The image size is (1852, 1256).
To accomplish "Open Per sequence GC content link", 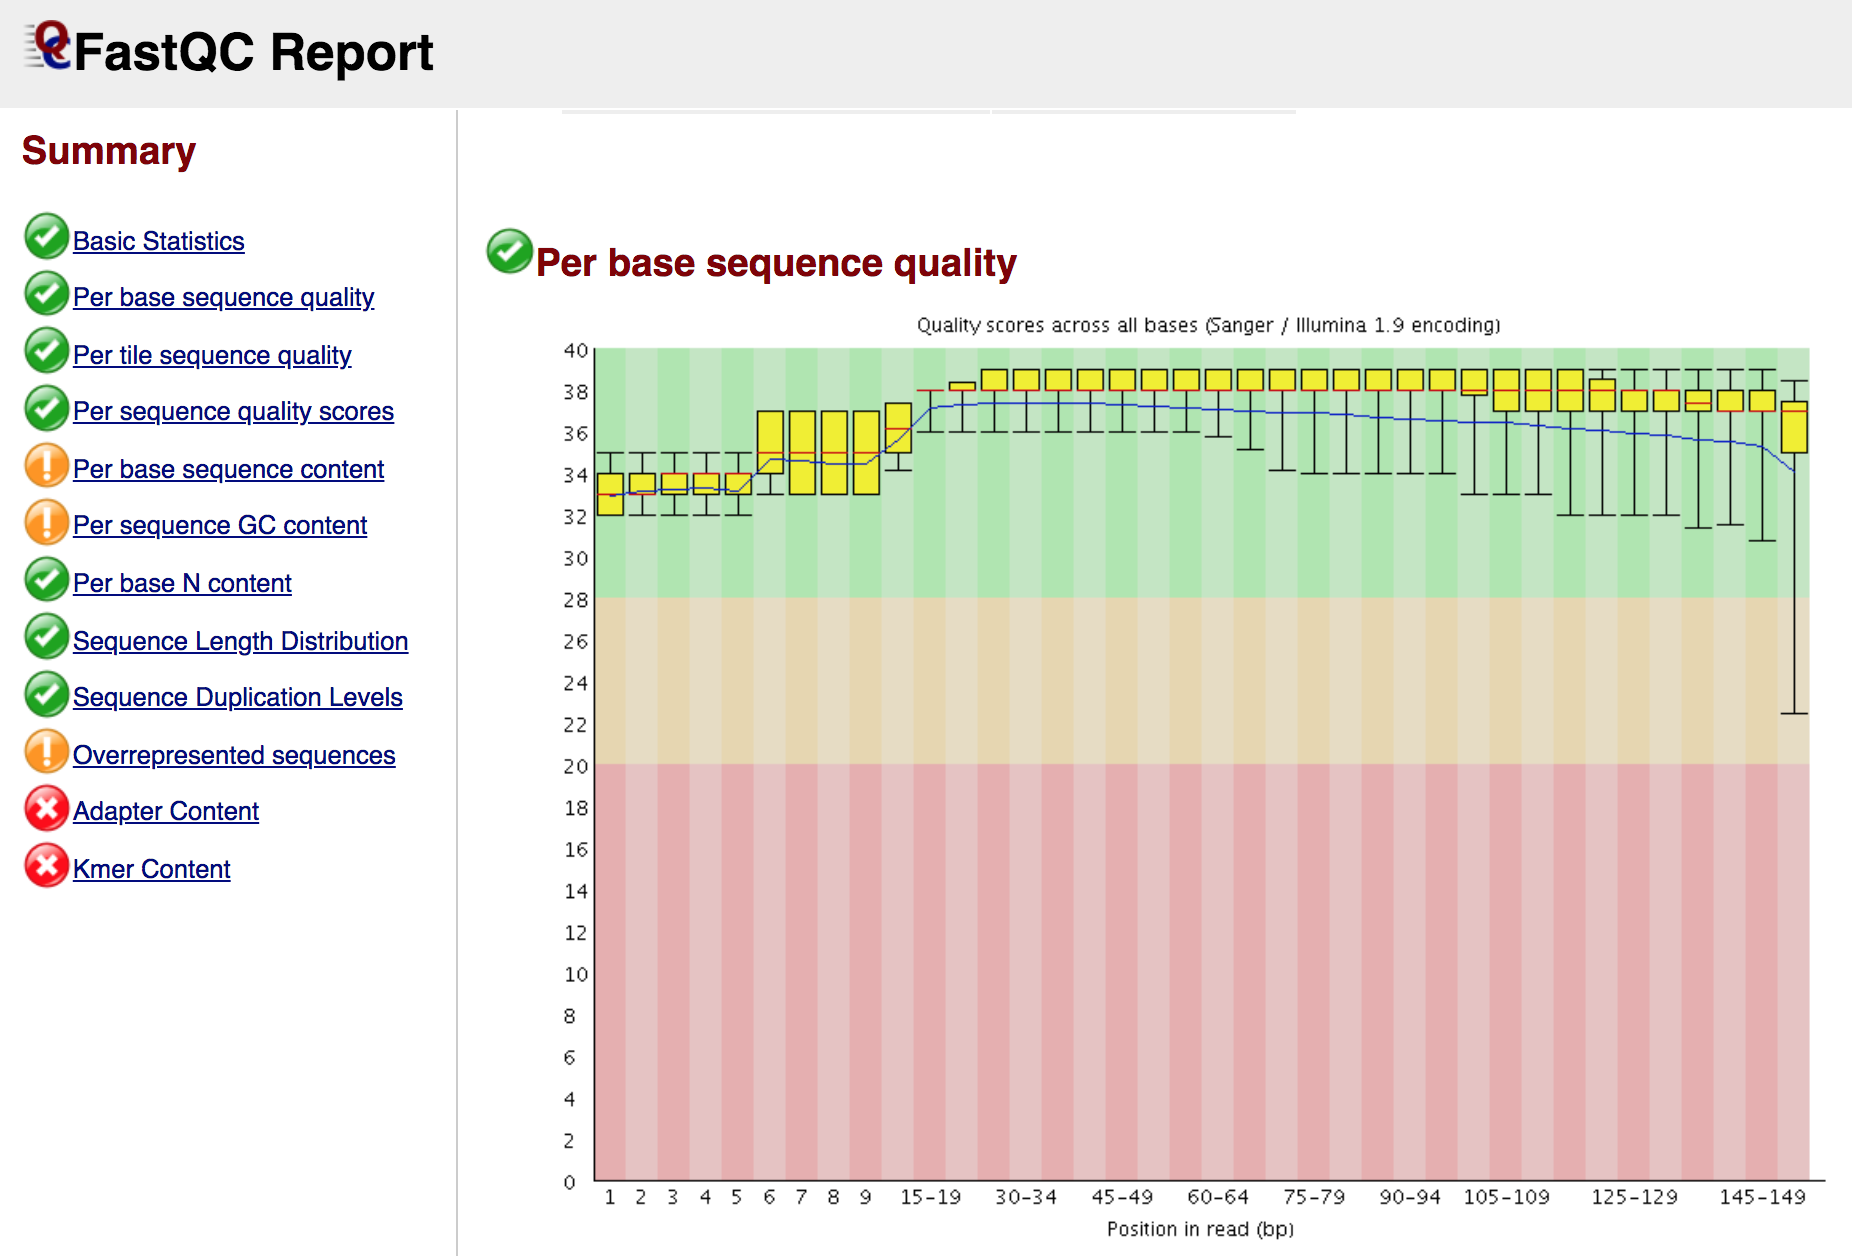I will point(220,525).
